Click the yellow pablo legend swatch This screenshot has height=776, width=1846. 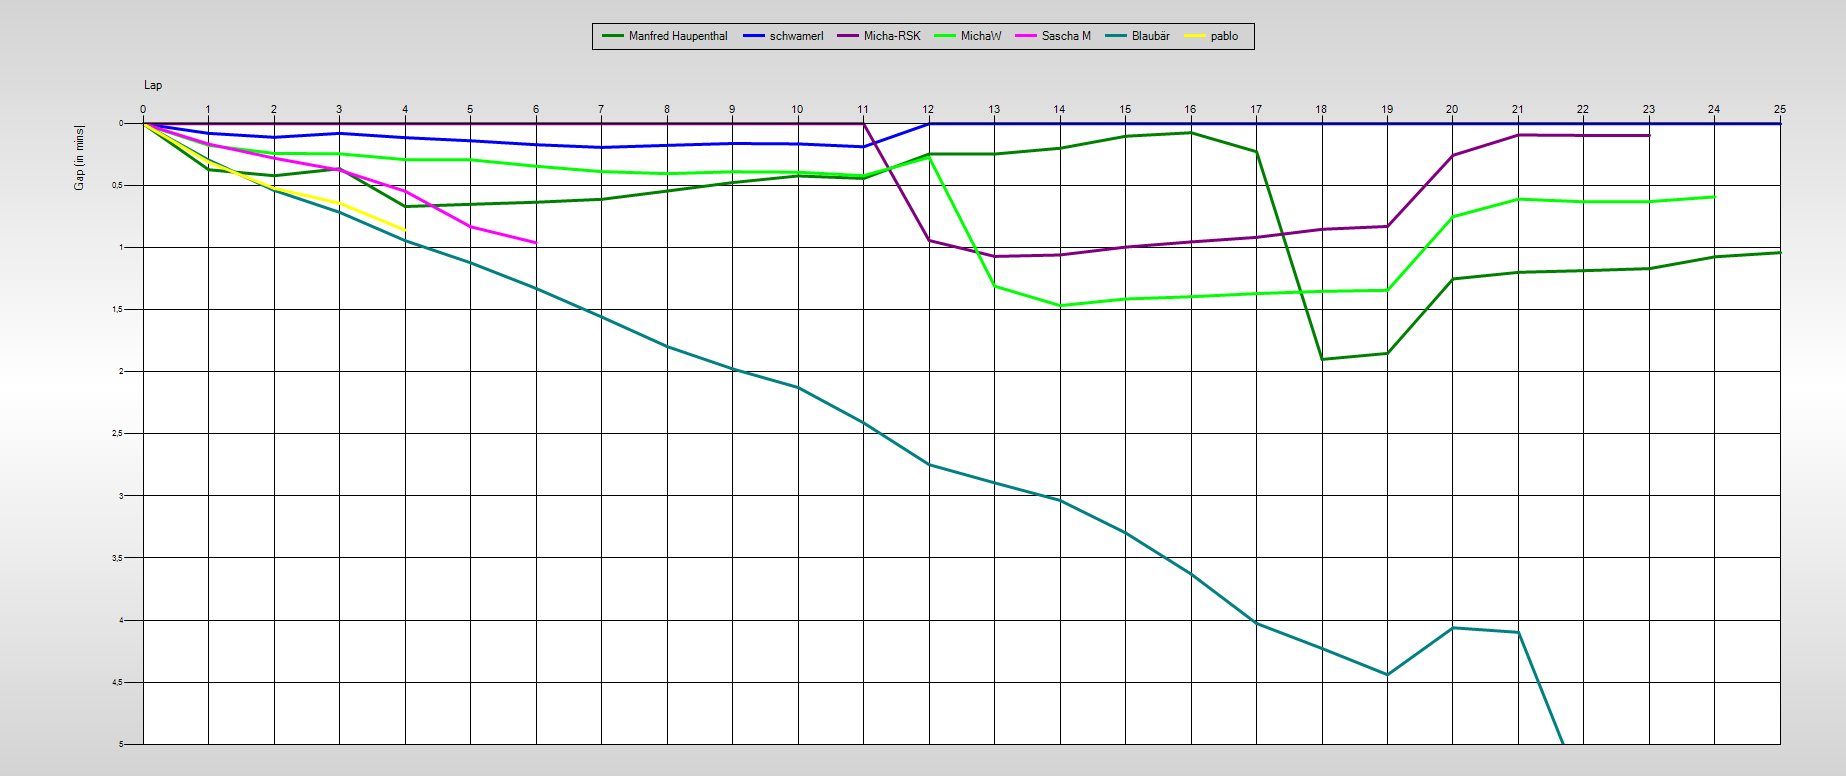click(1195, 36)
